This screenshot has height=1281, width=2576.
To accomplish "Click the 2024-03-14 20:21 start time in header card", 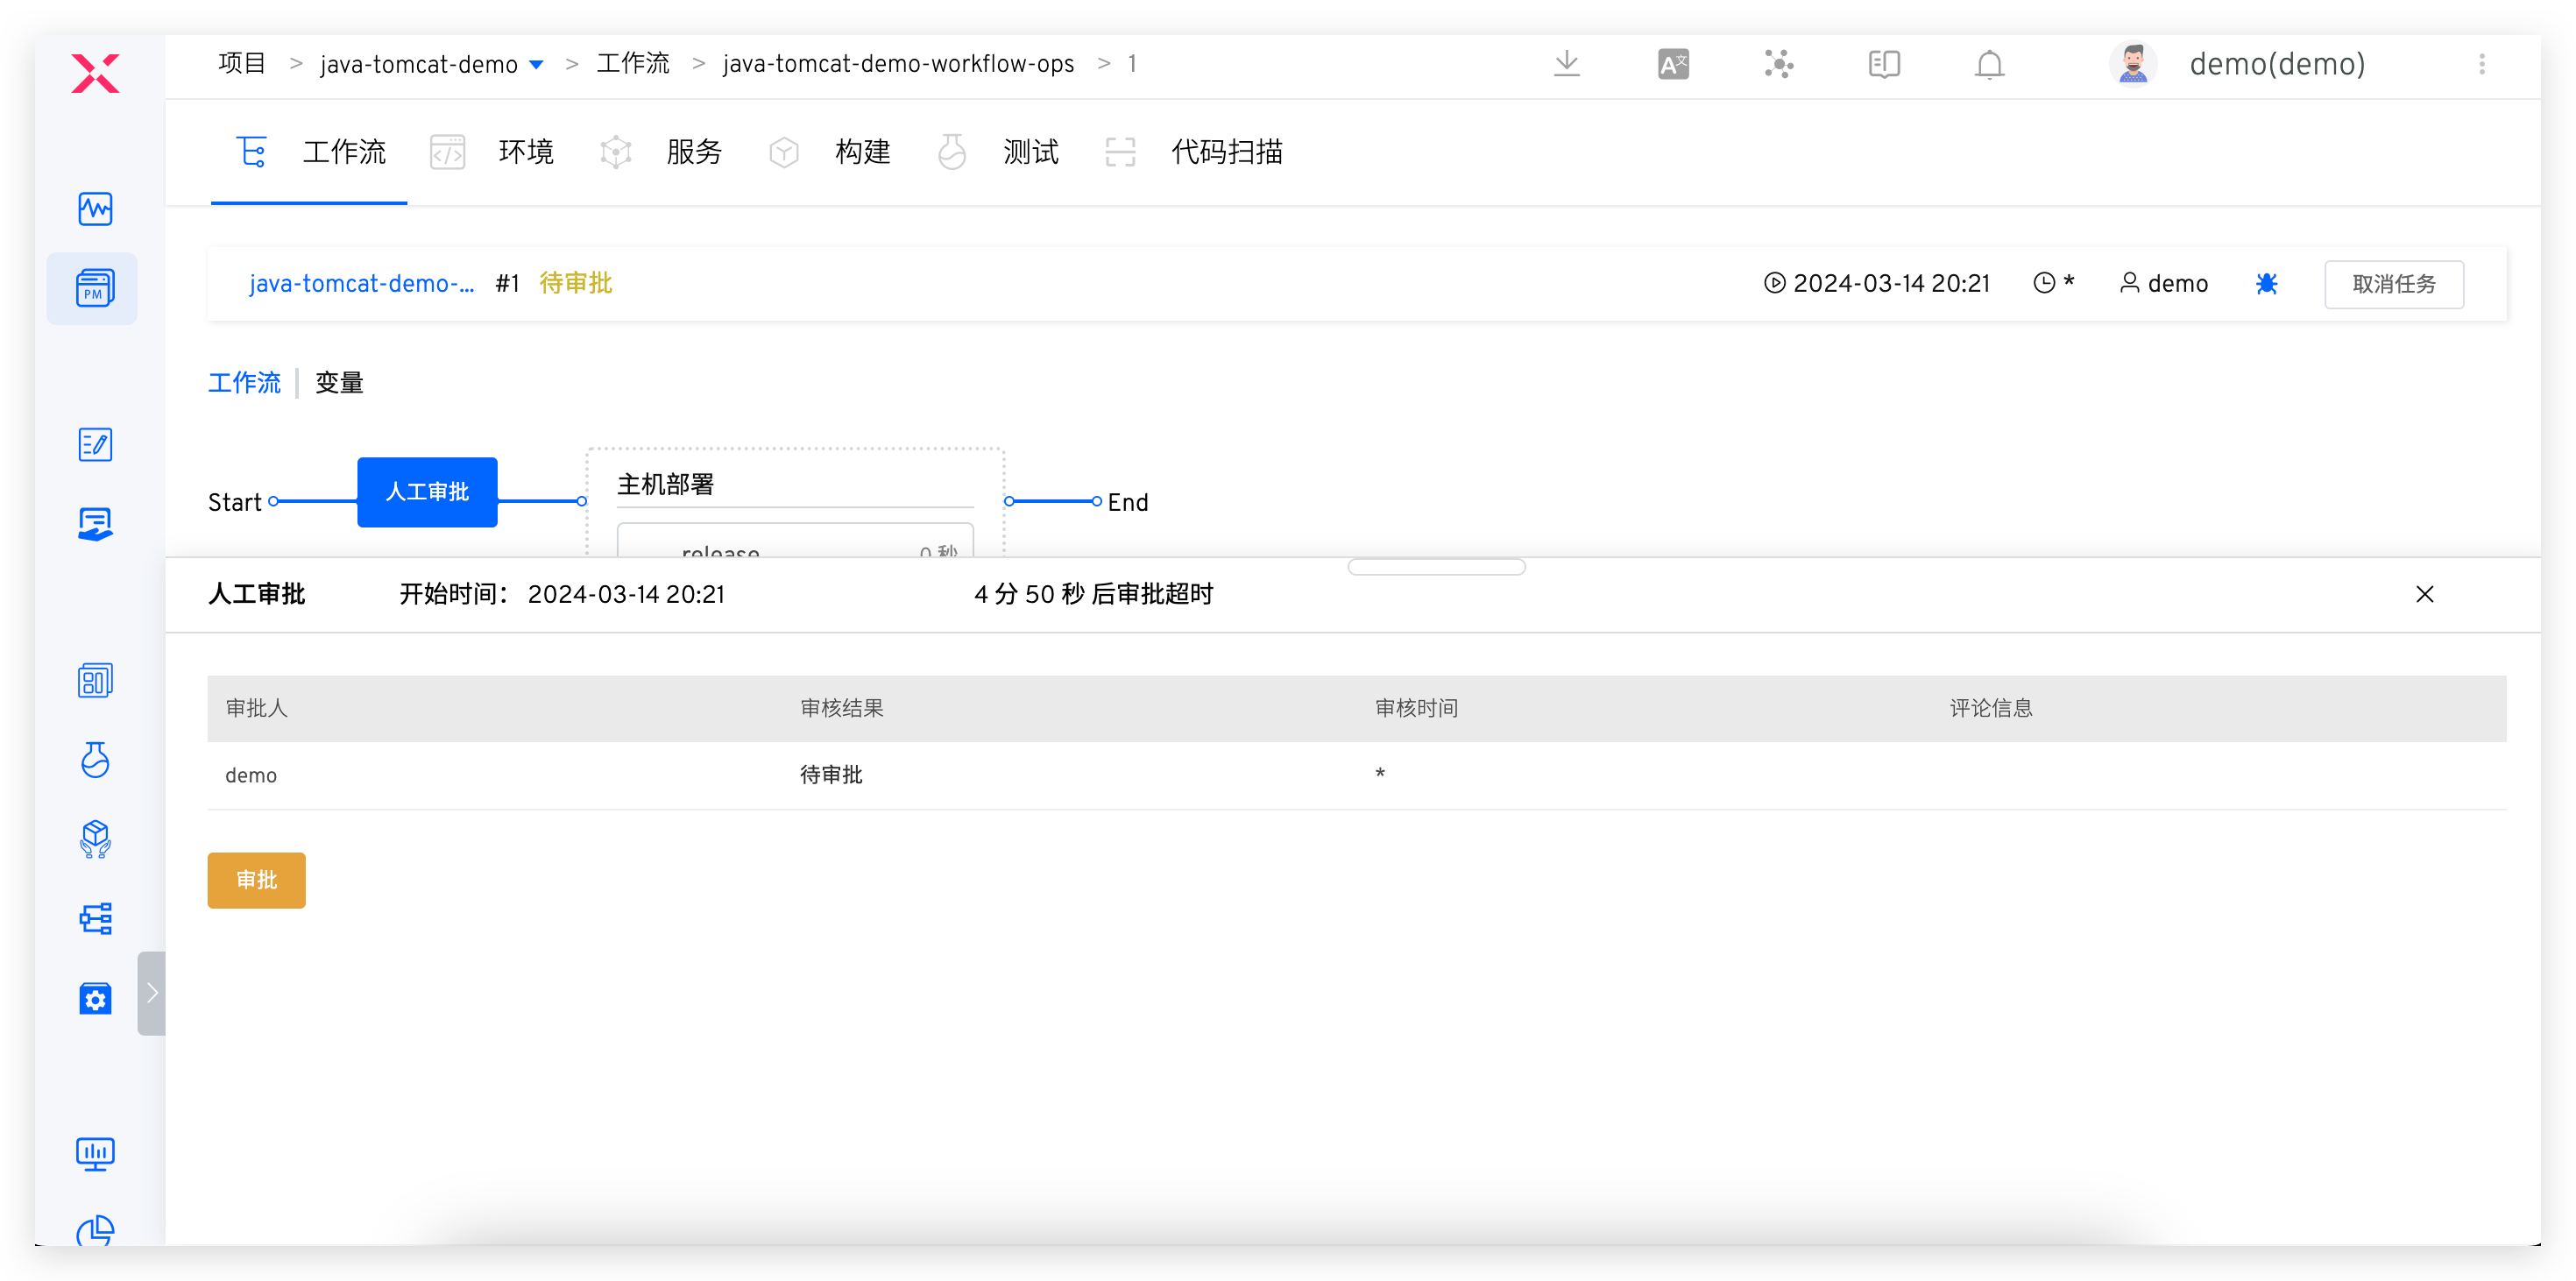I will click(x=1877, y=284).
